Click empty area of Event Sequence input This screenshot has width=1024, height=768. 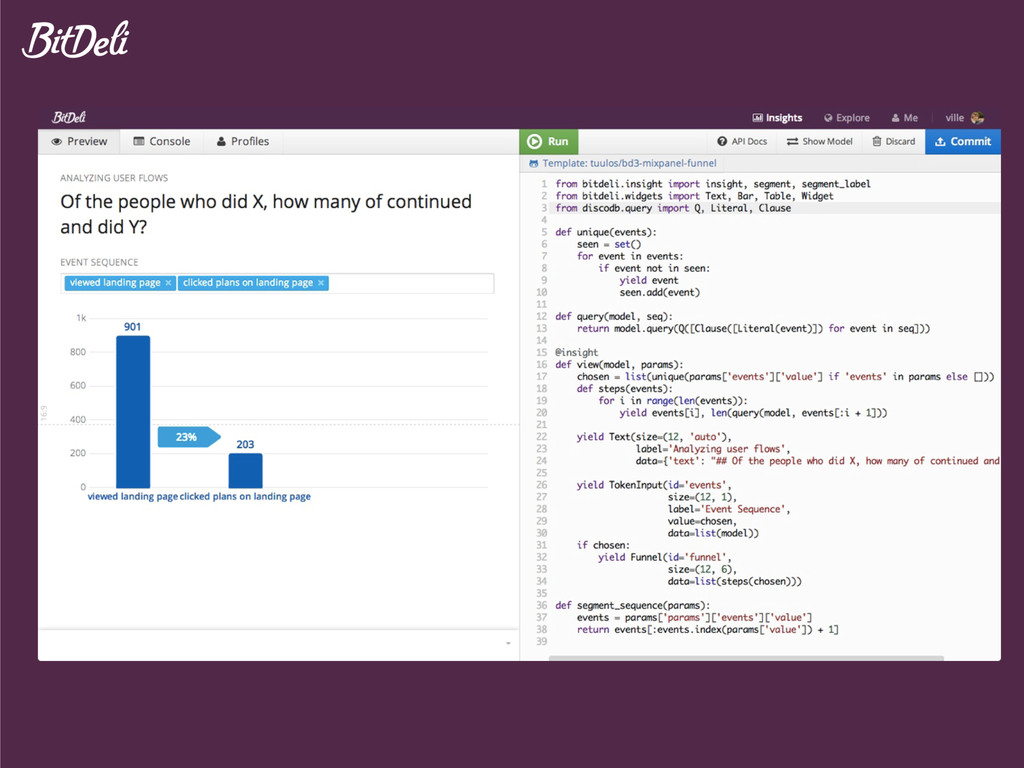pyautogui.click(x=411, y=283)
